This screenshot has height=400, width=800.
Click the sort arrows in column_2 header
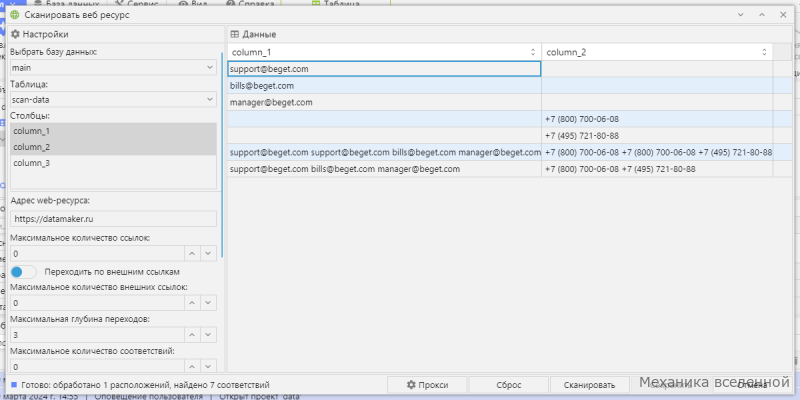click(764, 52)
